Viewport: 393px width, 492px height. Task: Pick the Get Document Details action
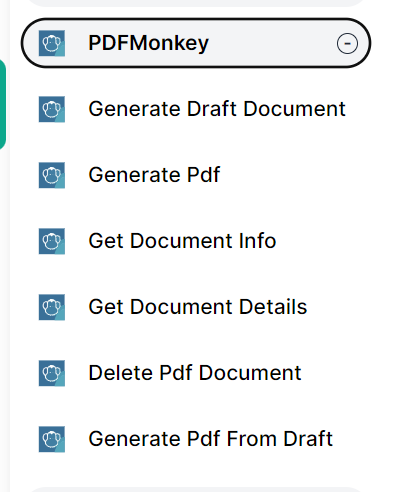(197, 307)
